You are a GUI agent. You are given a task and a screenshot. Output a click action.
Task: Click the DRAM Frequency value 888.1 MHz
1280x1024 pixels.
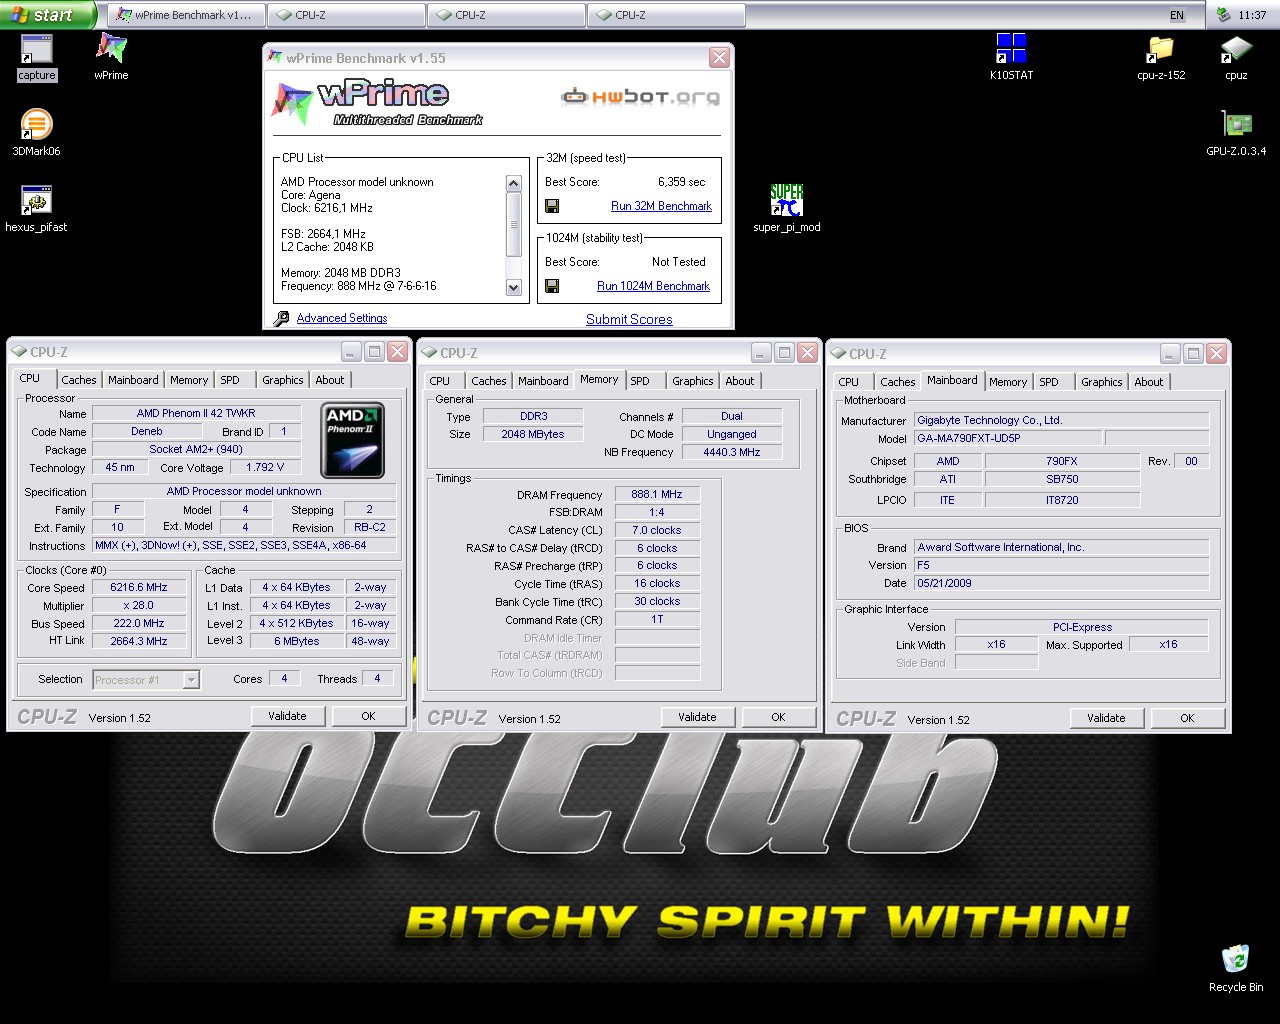pyautogui.click(x=657, y=494)
